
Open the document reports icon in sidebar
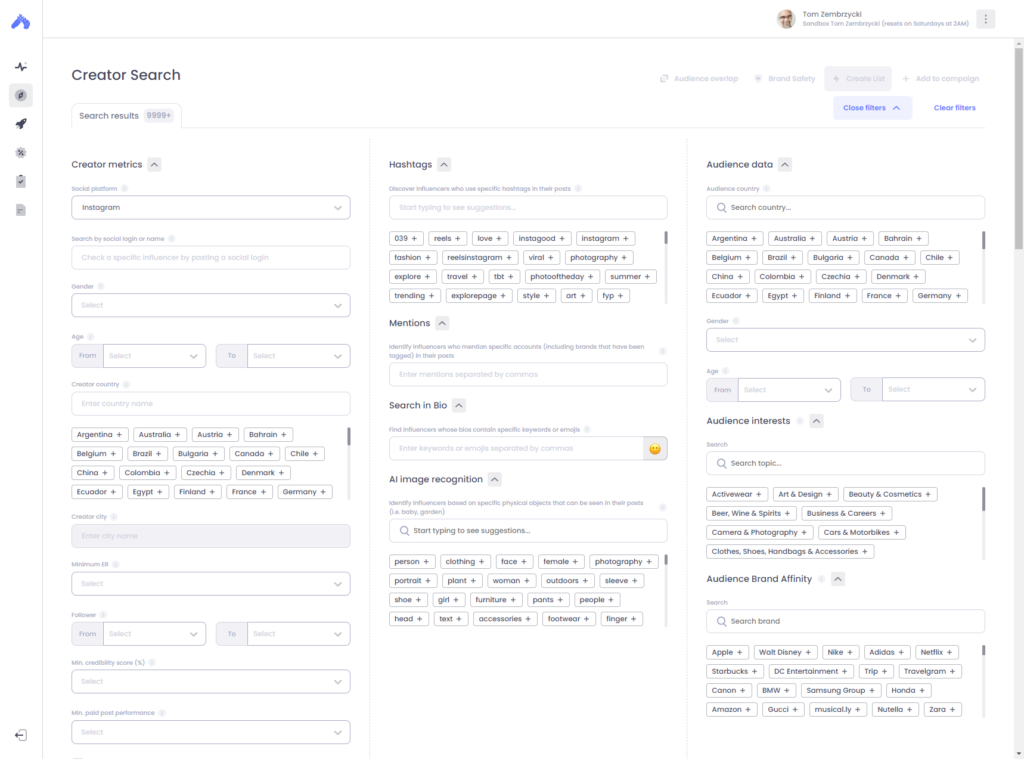pyautogui.click(x=20, y=209)
